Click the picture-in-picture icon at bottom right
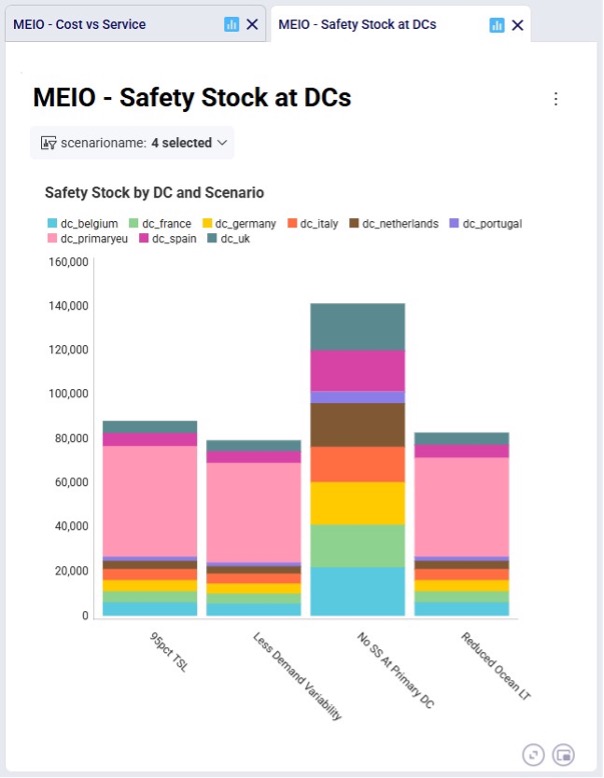Screen dimensions: 604x778 tap(563, 755)
